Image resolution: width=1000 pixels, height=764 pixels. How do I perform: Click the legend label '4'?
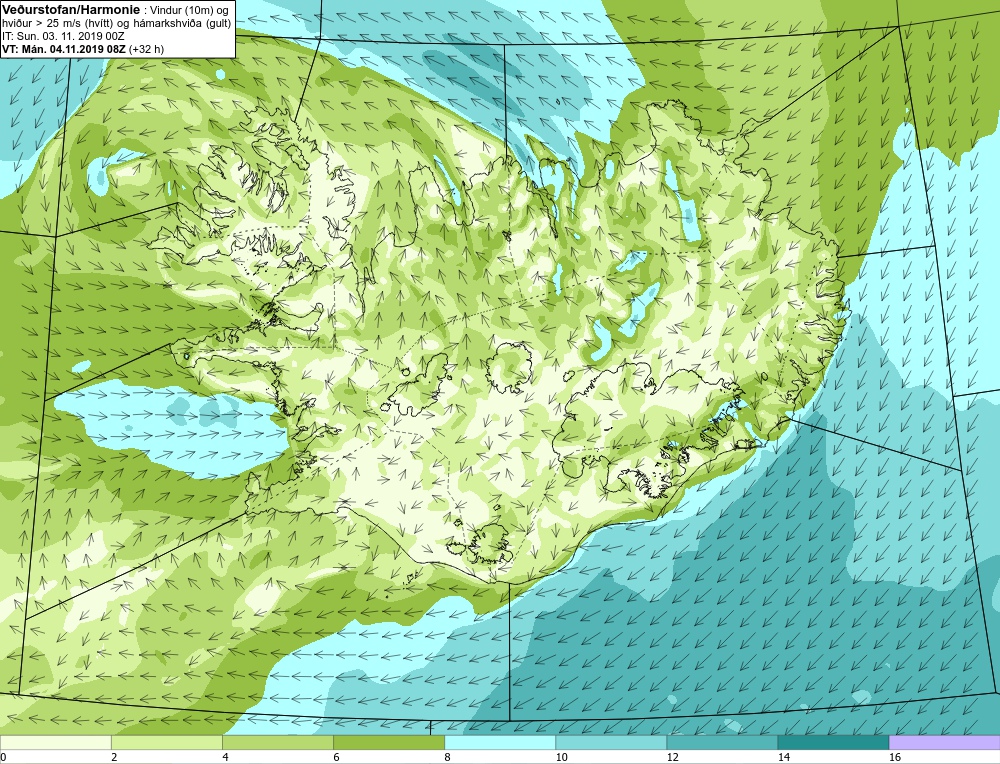click(225, 757)
